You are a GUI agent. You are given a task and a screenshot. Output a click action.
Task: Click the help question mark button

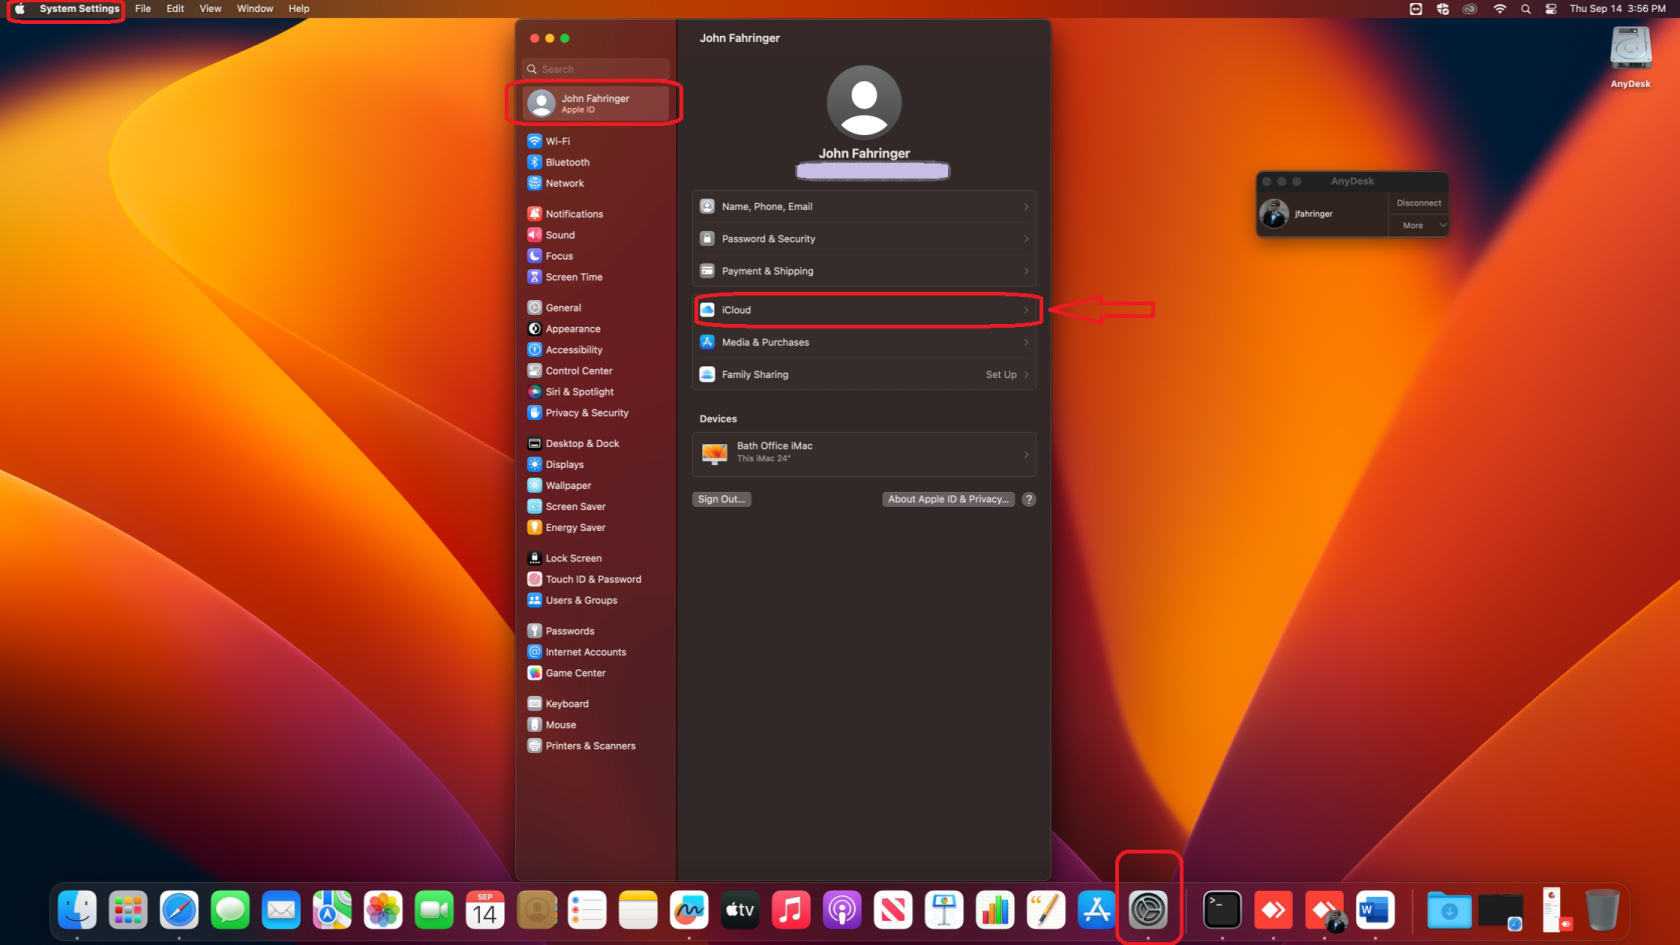coord(1029,499)
